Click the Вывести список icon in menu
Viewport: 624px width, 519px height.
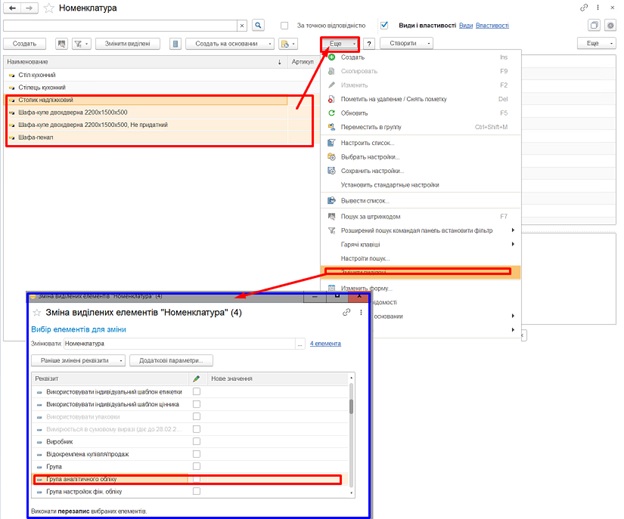tap(331, 201)
